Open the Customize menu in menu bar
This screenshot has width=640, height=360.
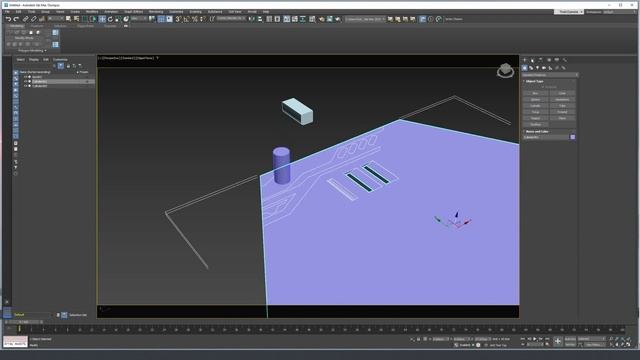176,12
